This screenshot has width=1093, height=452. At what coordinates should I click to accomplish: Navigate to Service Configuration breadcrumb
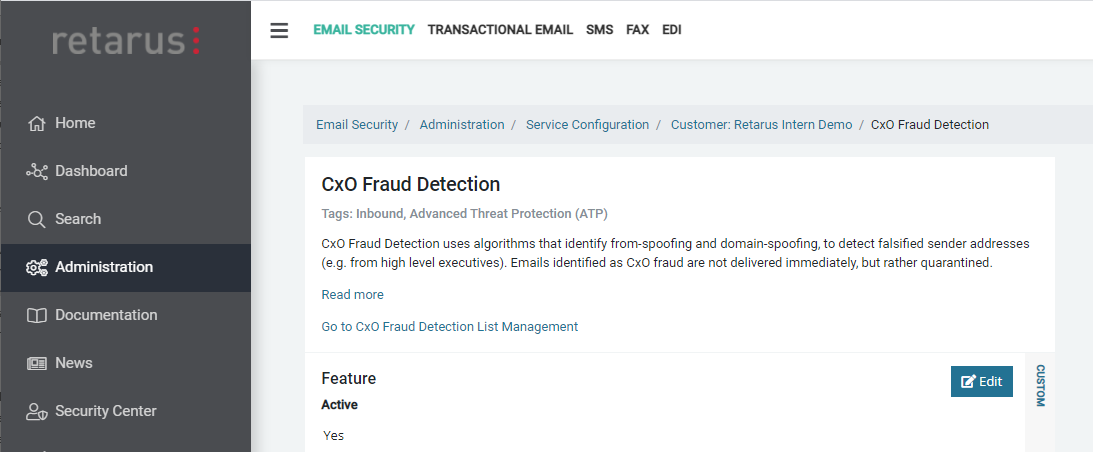[587, 125]
